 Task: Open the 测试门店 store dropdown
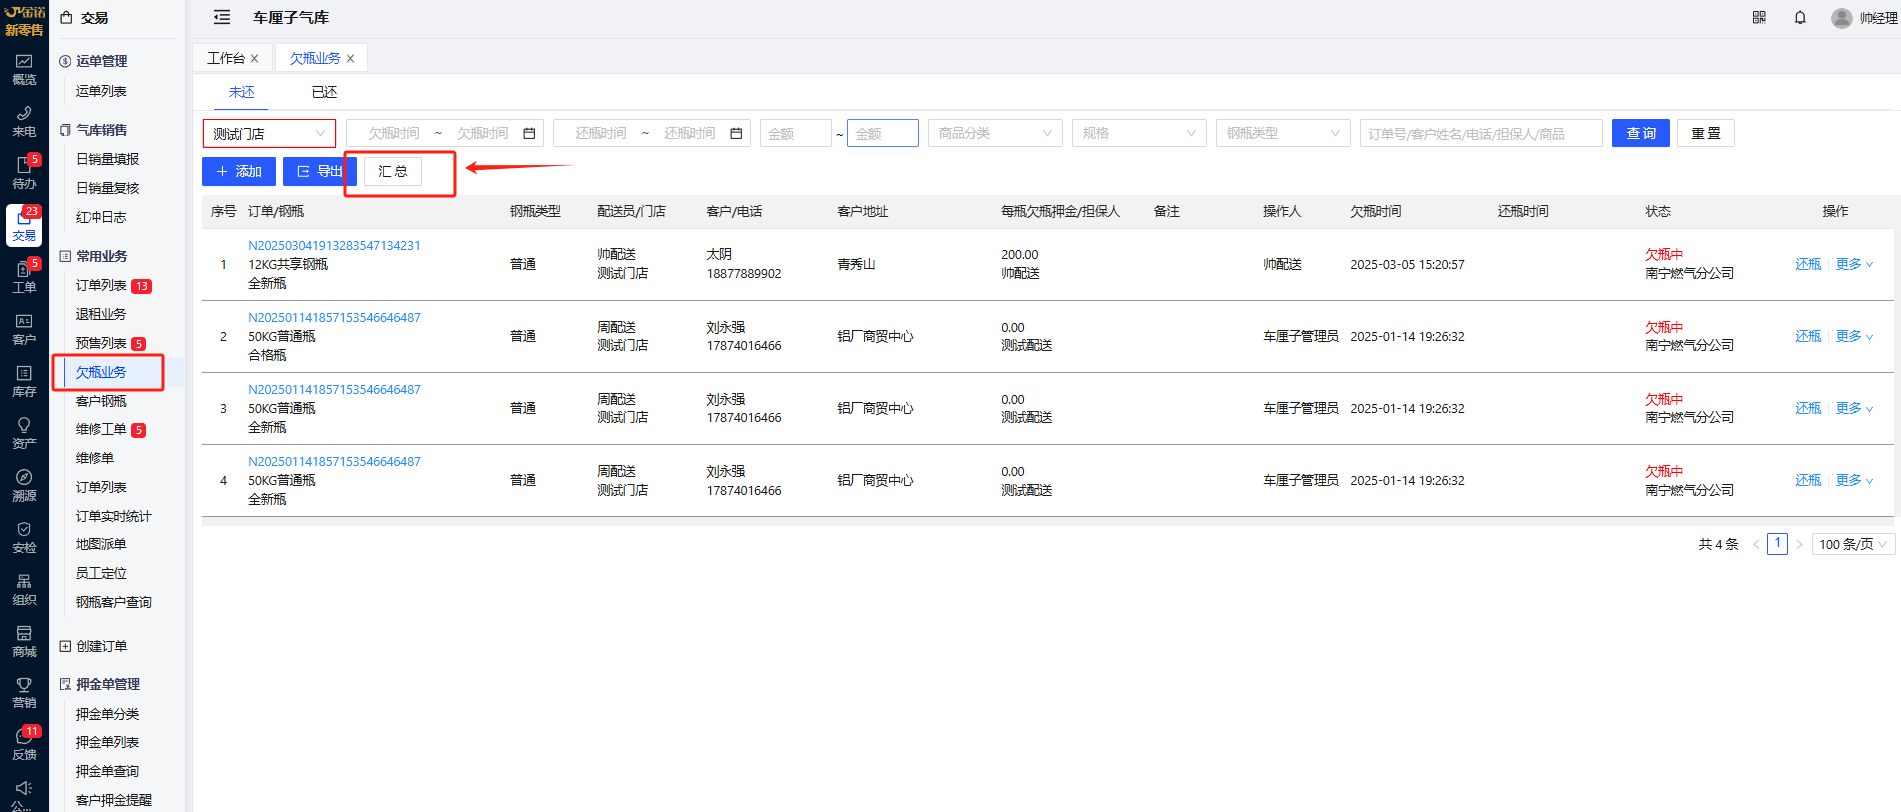pyautogui.click(x=269, y=133)
